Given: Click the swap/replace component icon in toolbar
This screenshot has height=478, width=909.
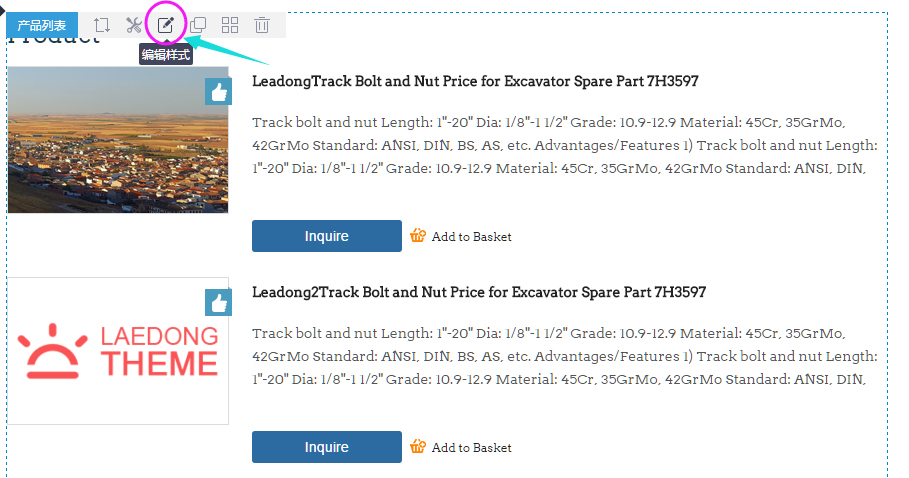Looking at the screenshot, I should (102, 25).
